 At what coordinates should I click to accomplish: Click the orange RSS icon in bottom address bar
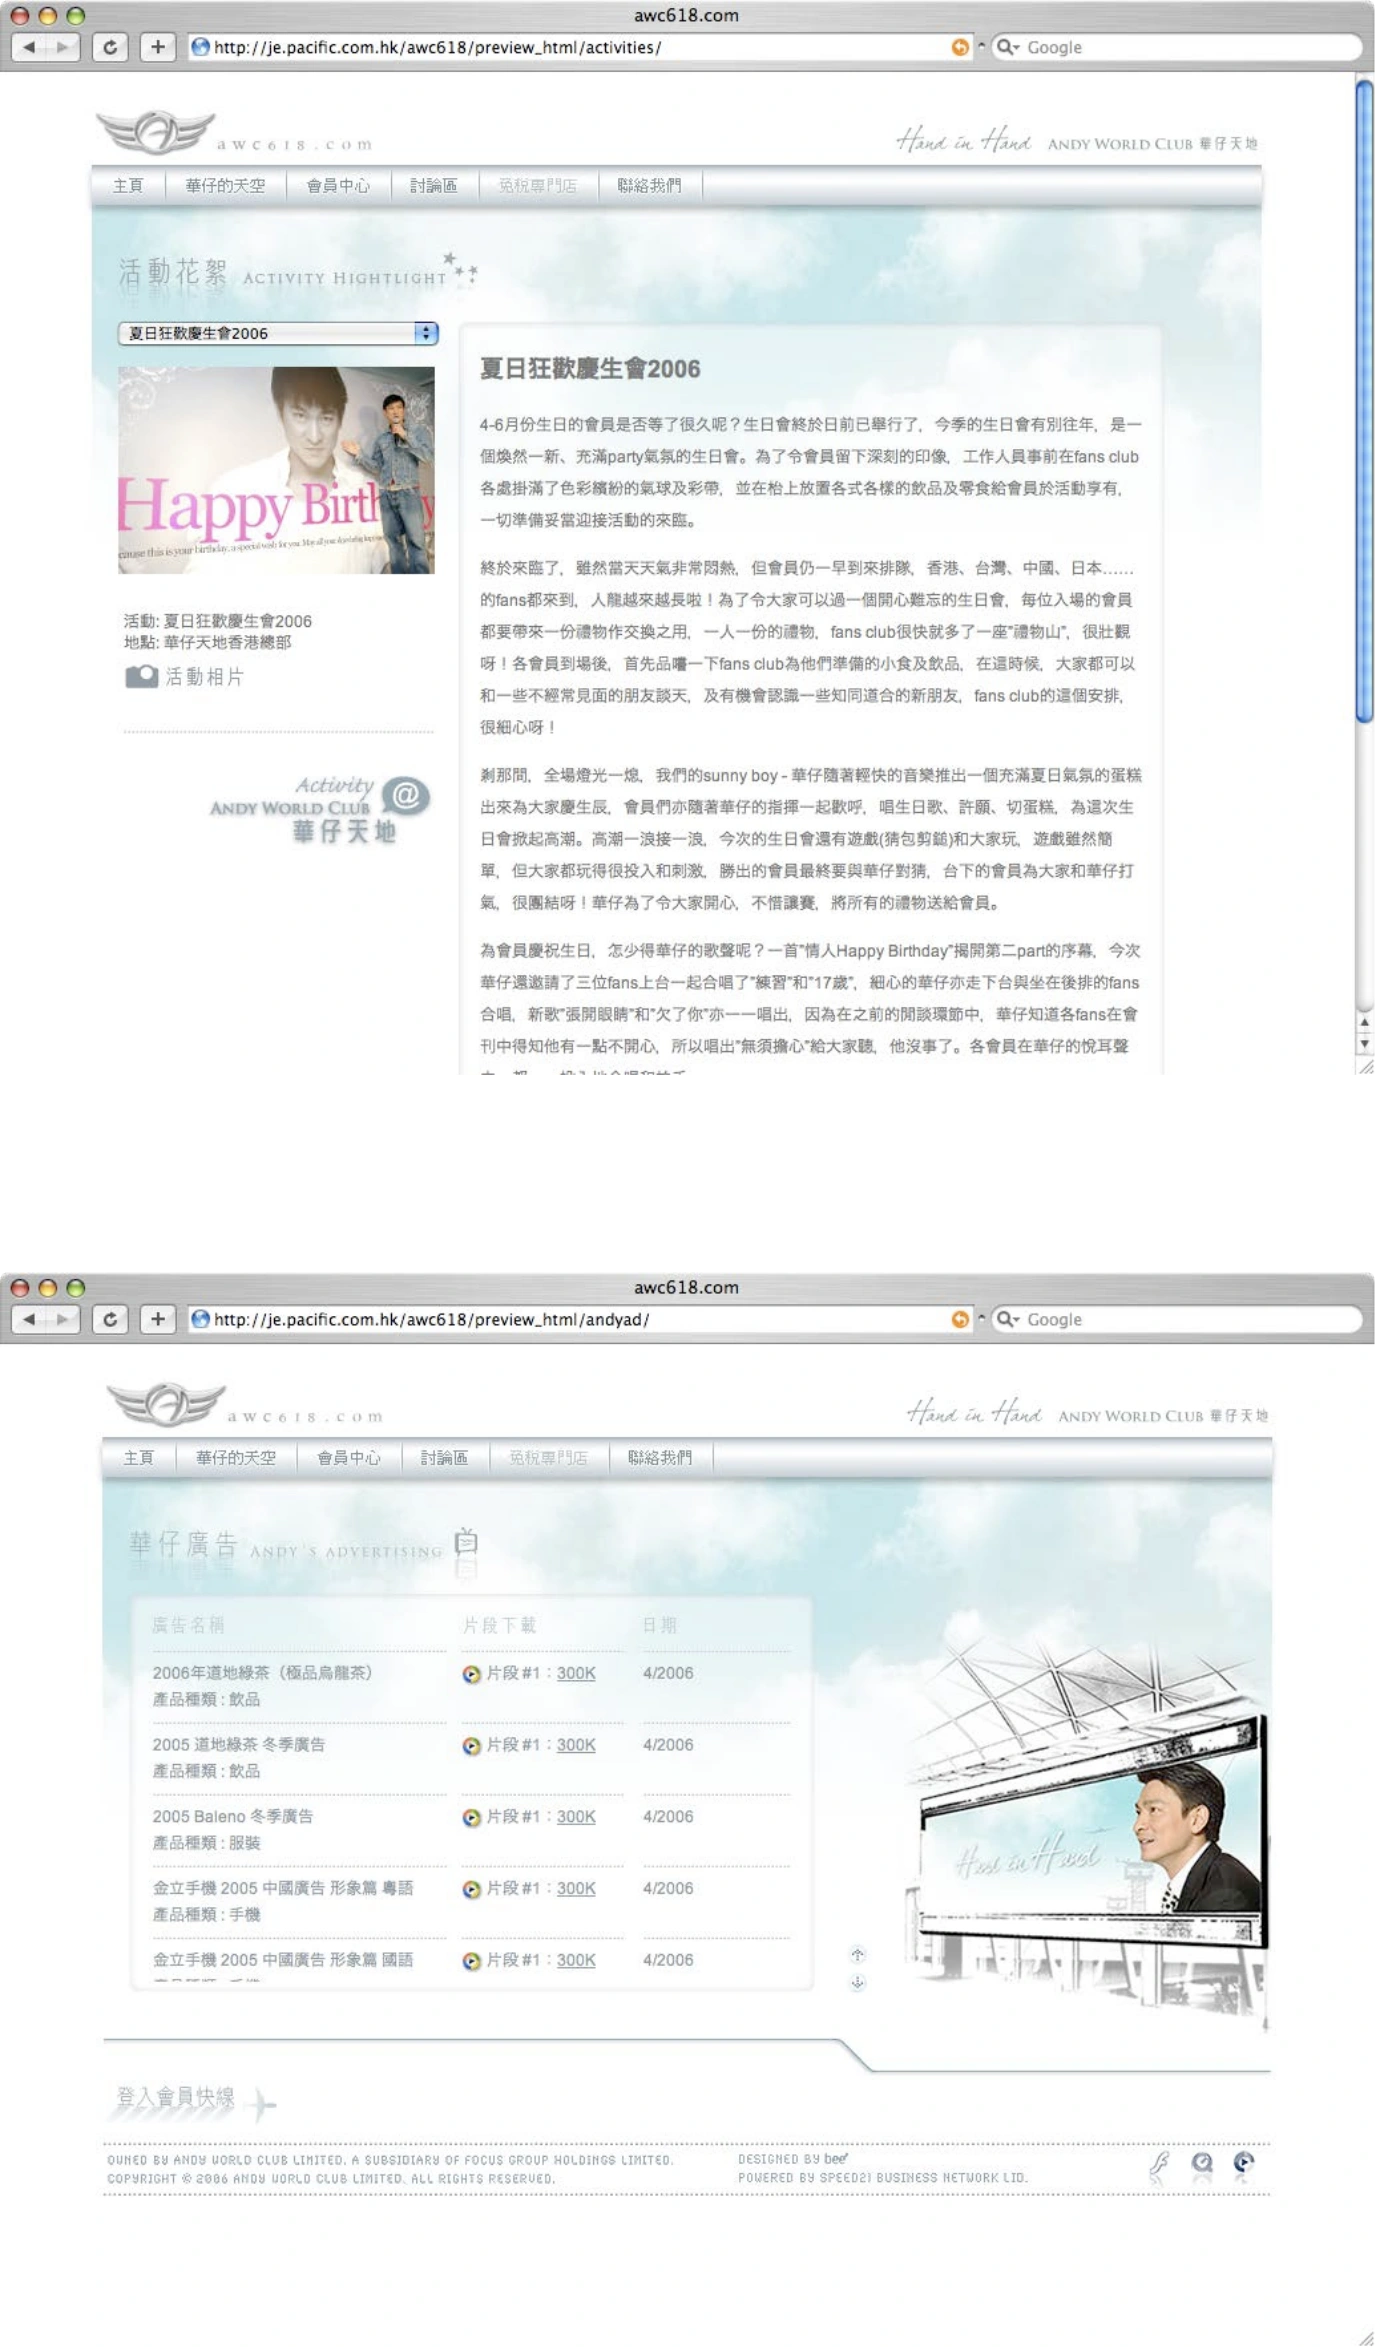pos(959,1319)
